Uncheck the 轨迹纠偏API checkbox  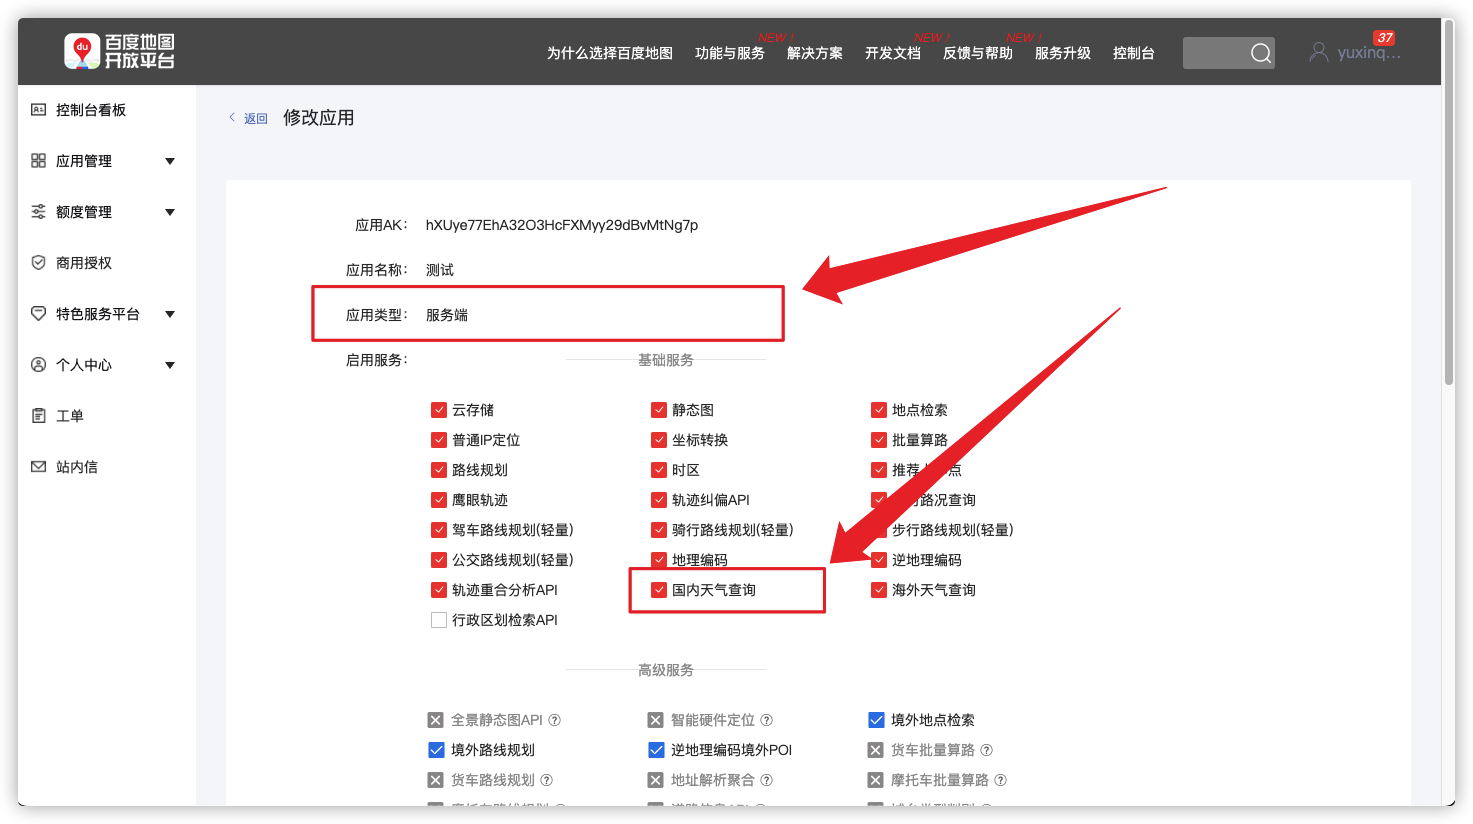[658, 500]
